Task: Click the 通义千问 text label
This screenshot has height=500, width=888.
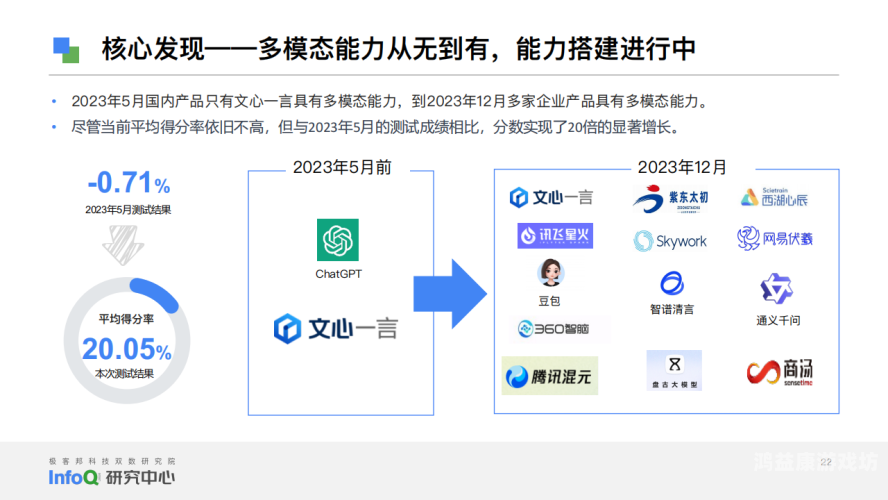Action: tap(778, 320)
